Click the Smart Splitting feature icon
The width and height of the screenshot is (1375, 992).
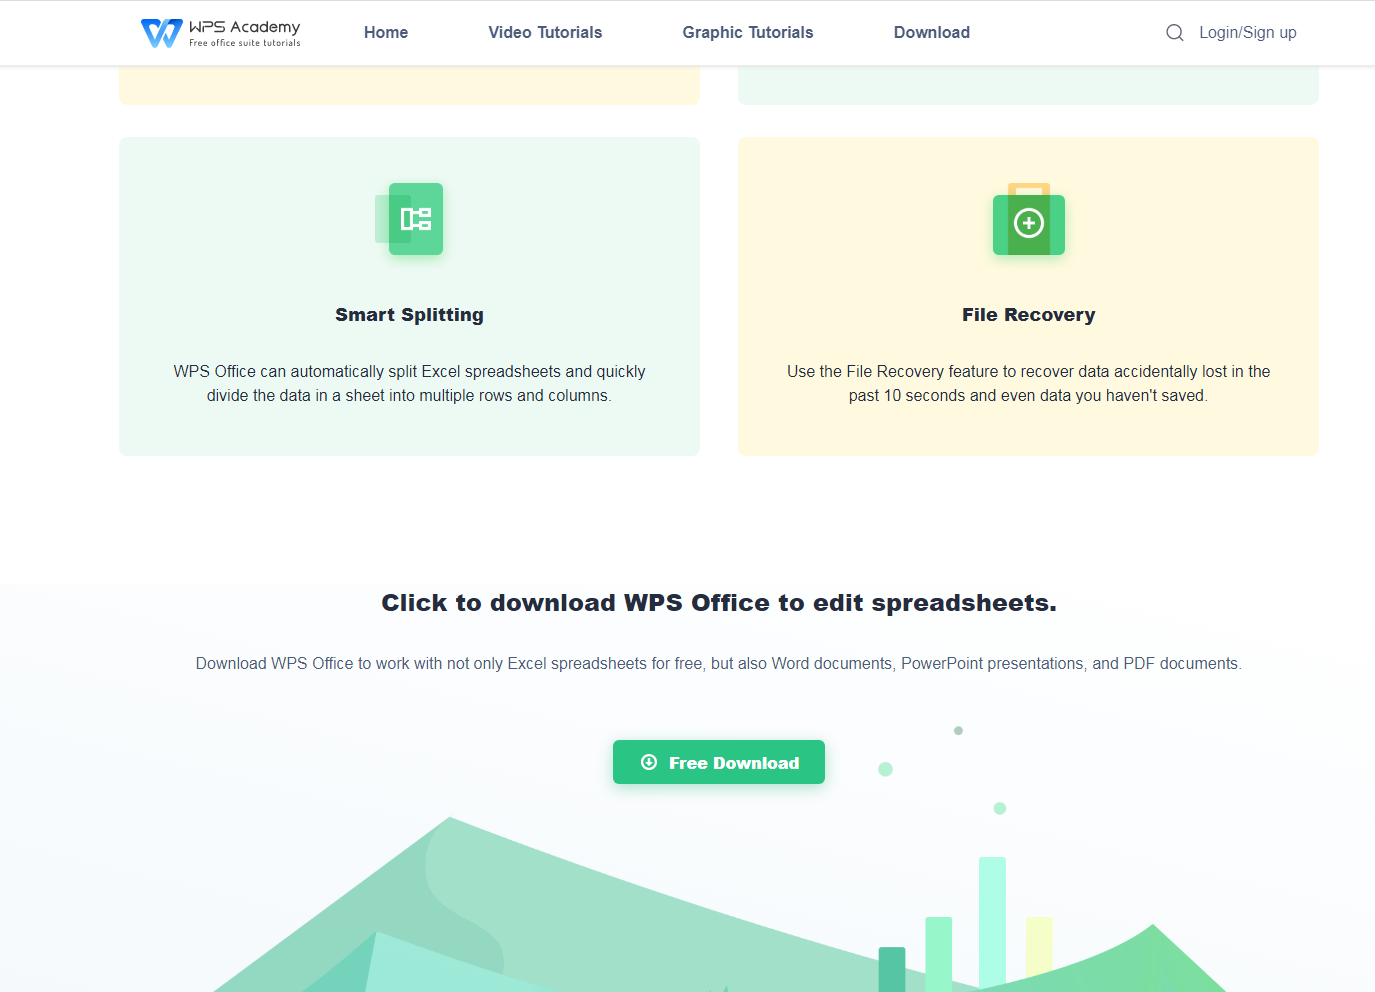pos(409,219)
